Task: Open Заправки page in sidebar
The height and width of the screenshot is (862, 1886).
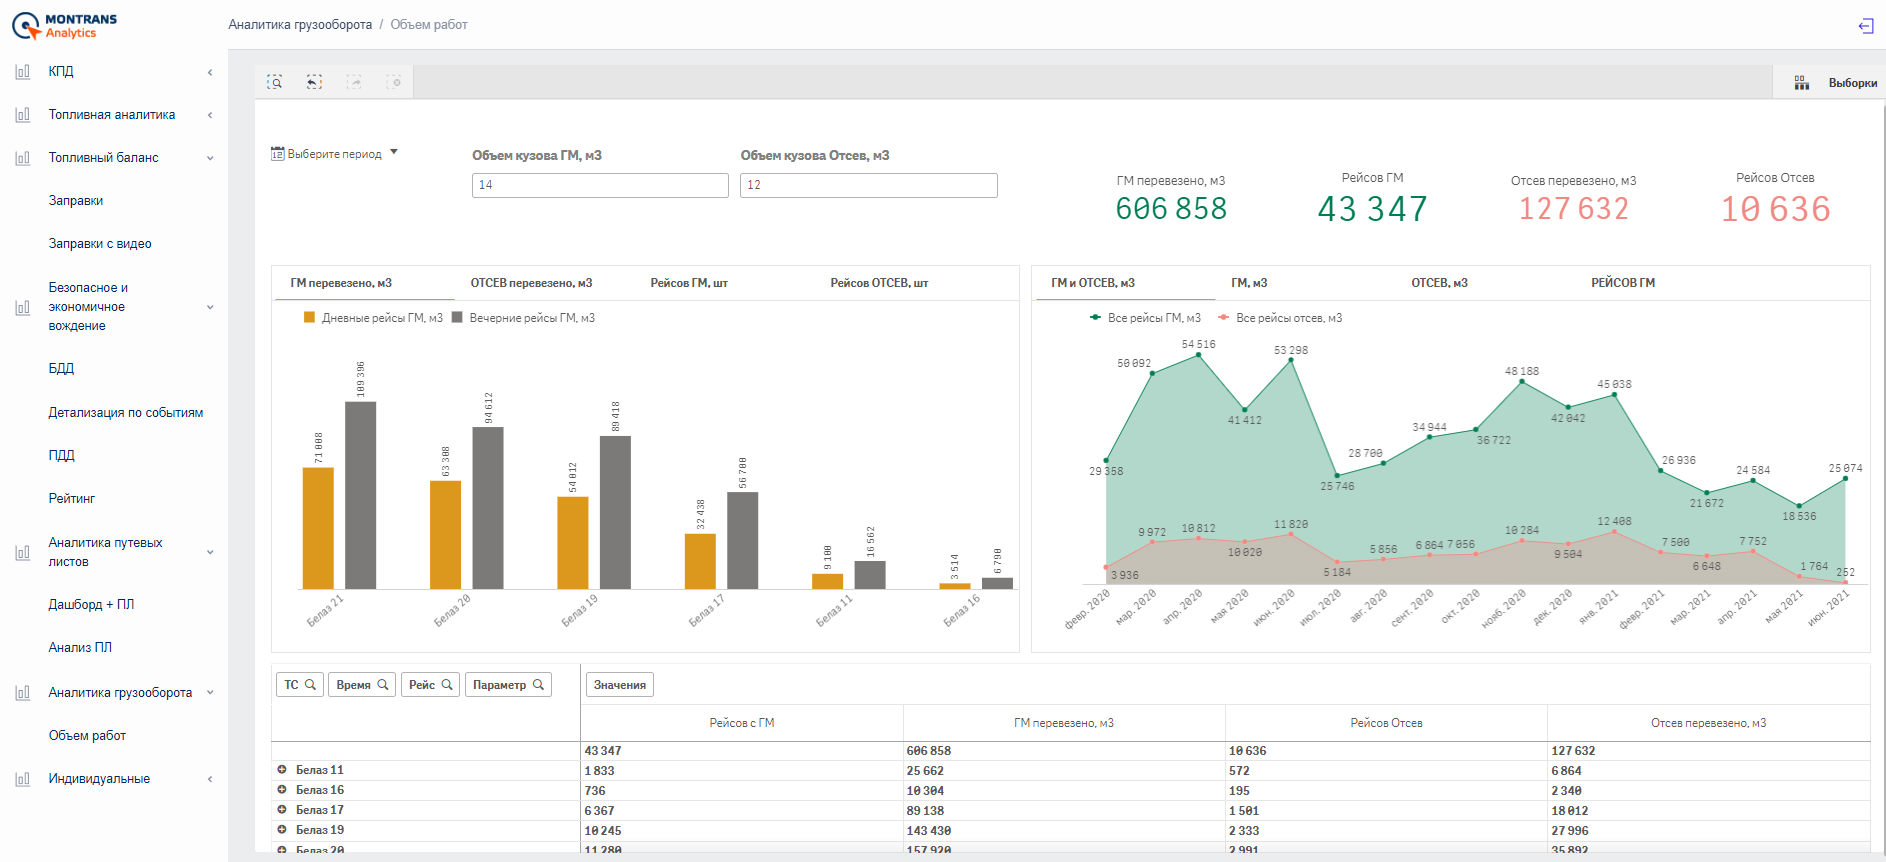Action: (x=76, y=201)
